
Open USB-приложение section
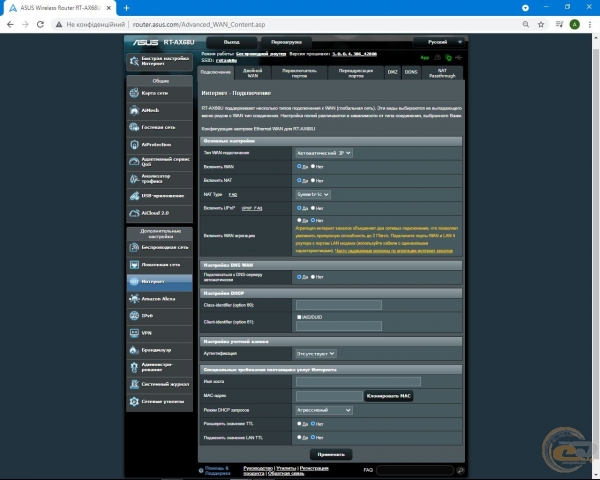pyautogui.click(x=160, y=196)
